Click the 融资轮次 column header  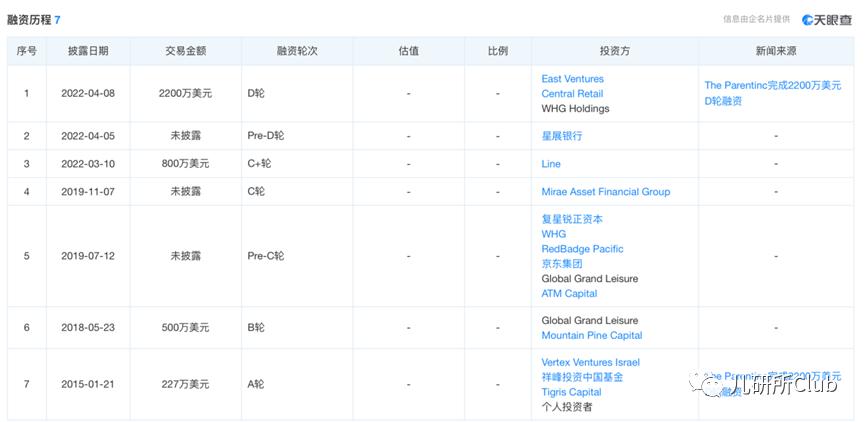point(297,51)
